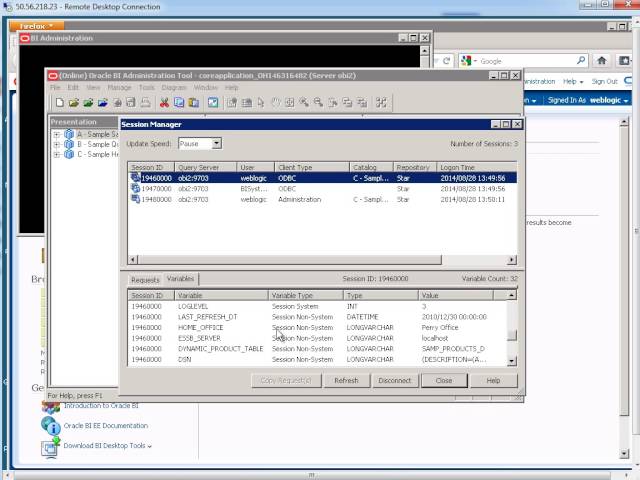This screenshot has width=640, height=480.
Task: Click the Oracle BI EE Documentation info icon
Action: click(x=51, y=426)
